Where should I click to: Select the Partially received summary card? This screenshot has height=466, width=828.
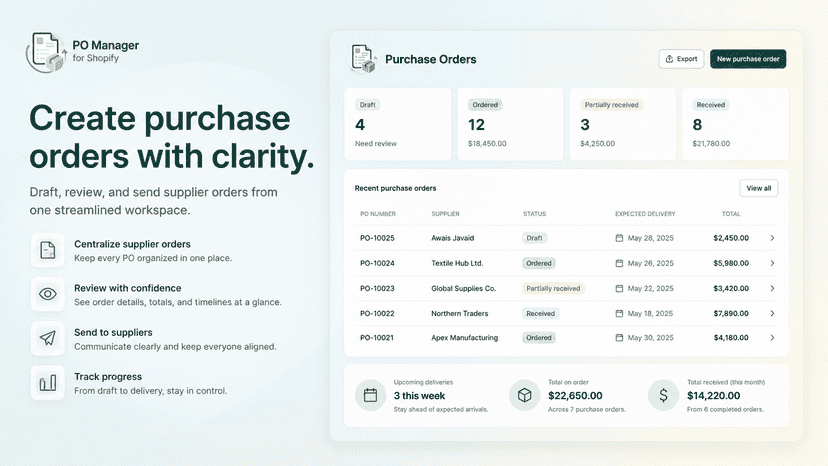(623, 124)
